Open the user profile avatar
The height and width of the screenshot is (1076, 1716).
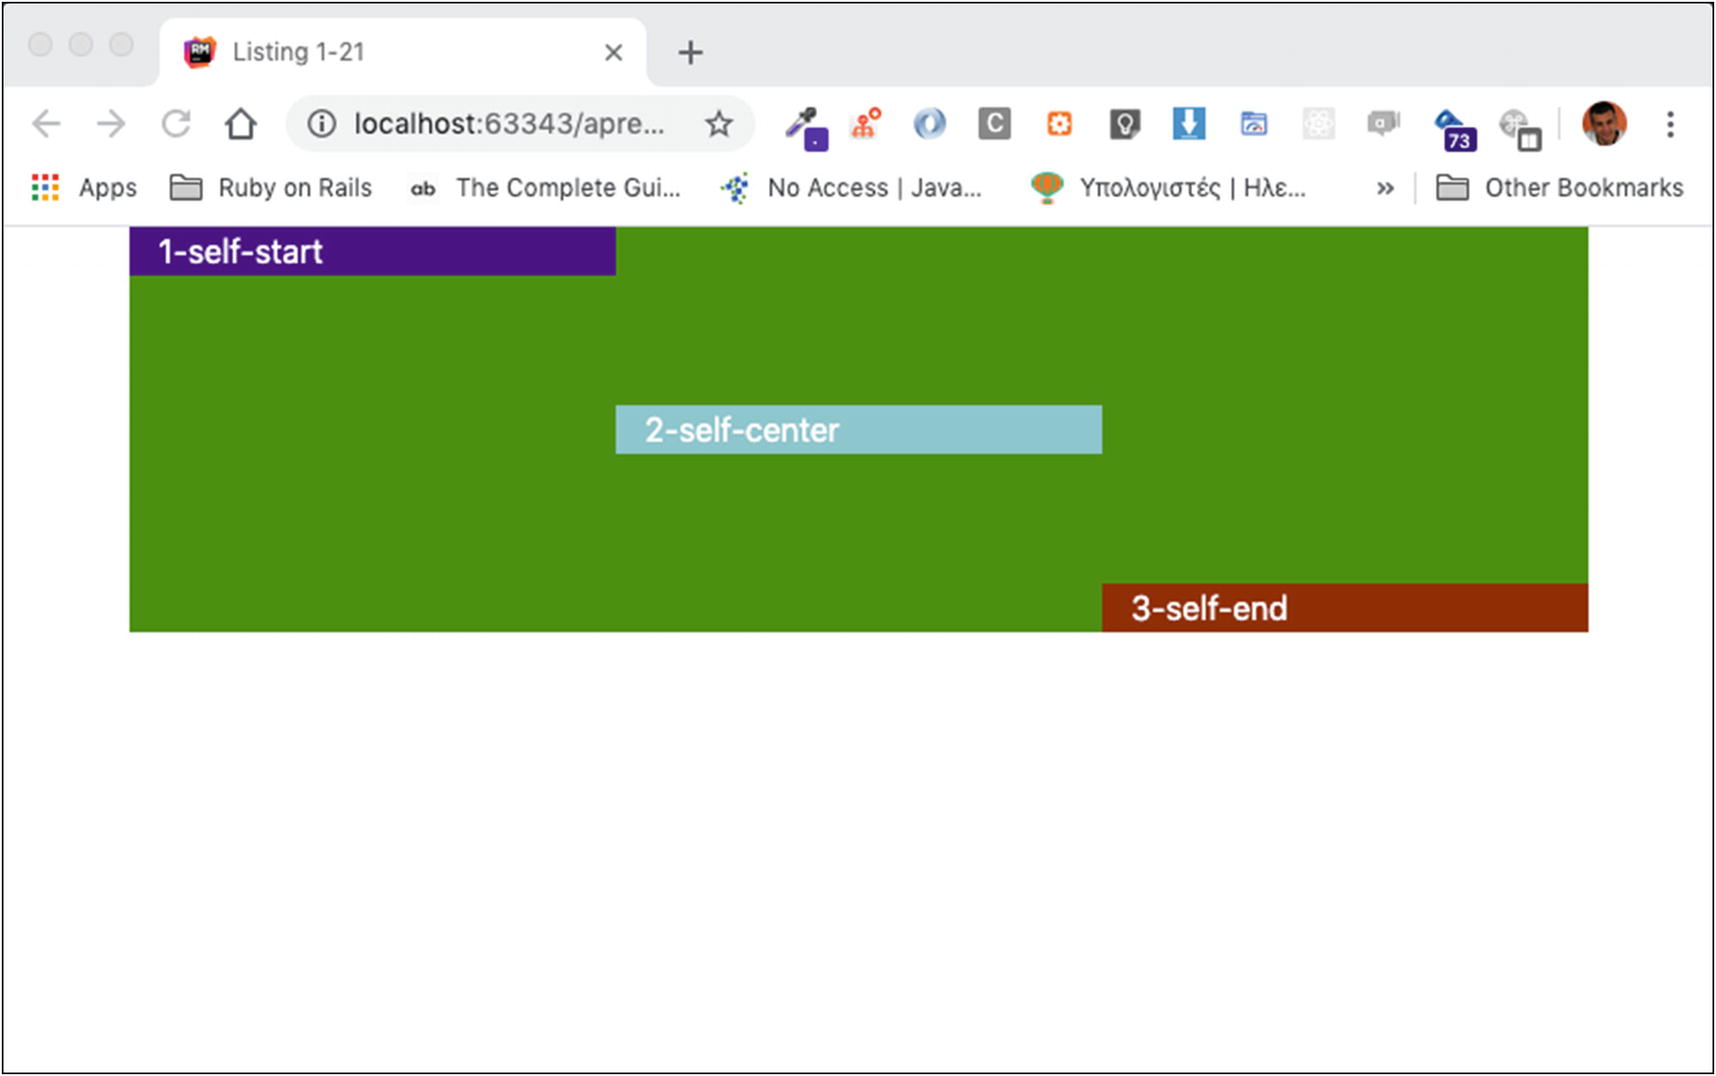tap(1604, 124)
